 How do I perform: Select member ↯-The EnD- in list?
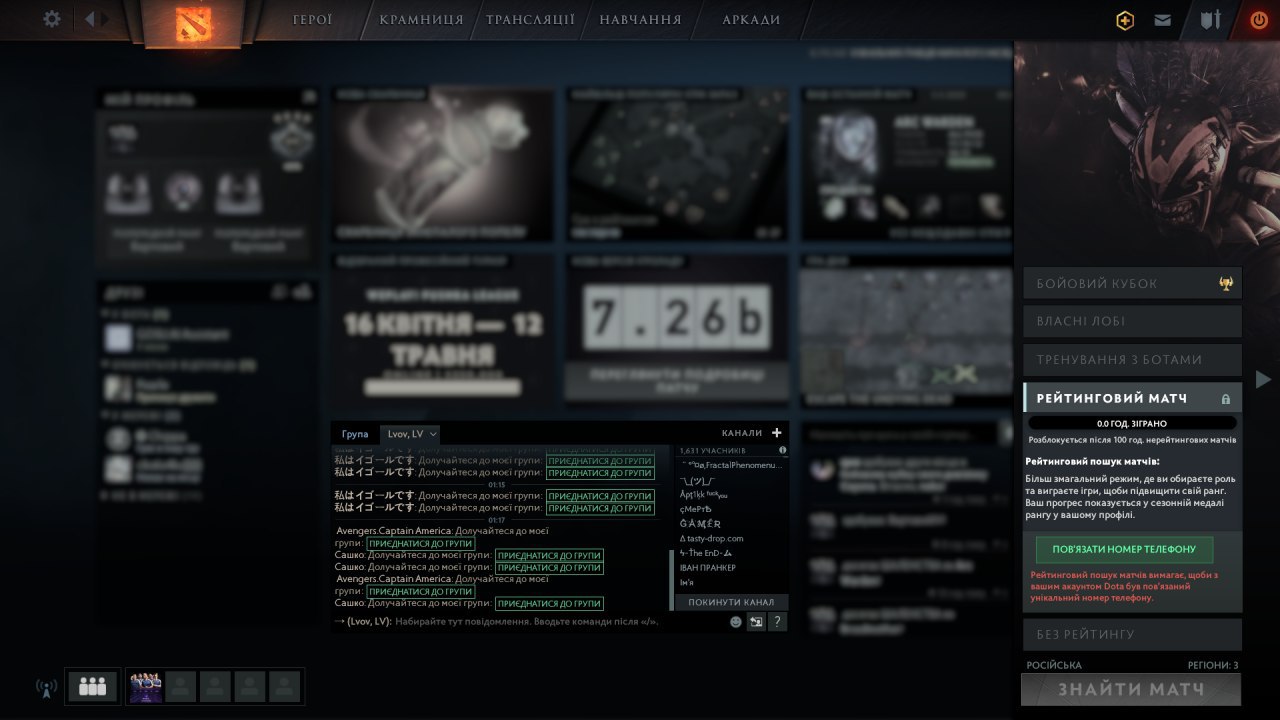pos(706,553)
